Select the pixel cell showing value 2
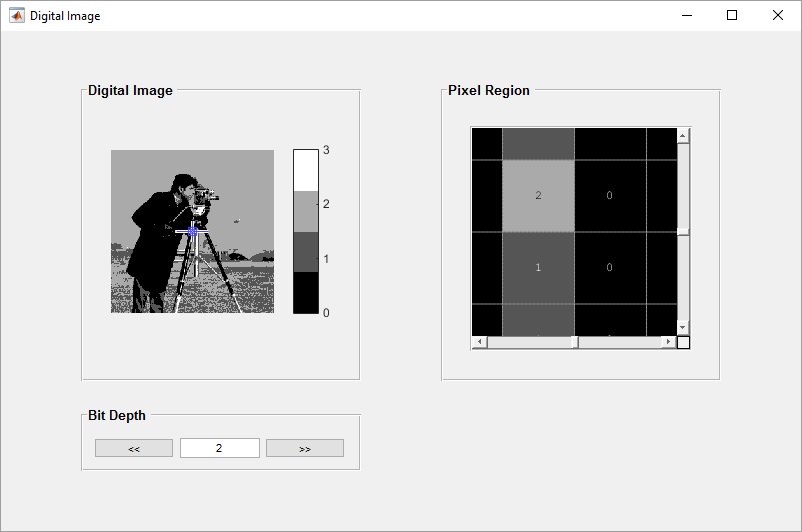This screenshot has width=802, height=532. (x=538, y=195)
